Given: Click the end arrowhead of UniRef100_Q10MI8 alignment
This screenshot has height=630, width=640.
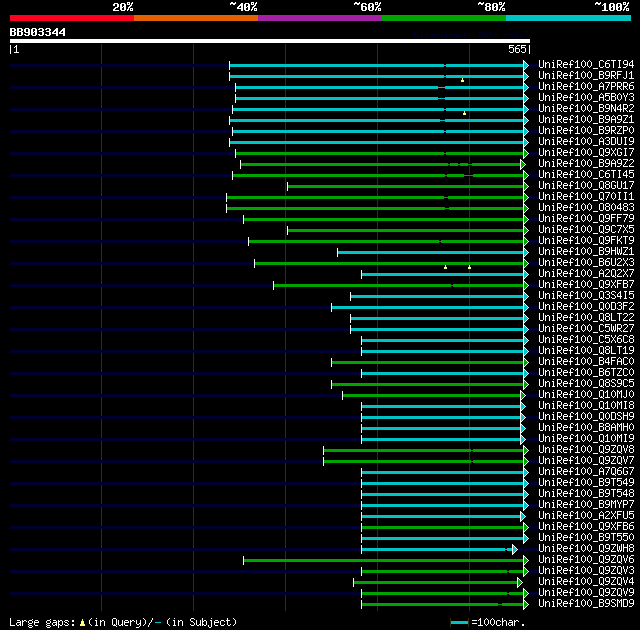Looking at the screenshot, I should (x=523, y=406).
